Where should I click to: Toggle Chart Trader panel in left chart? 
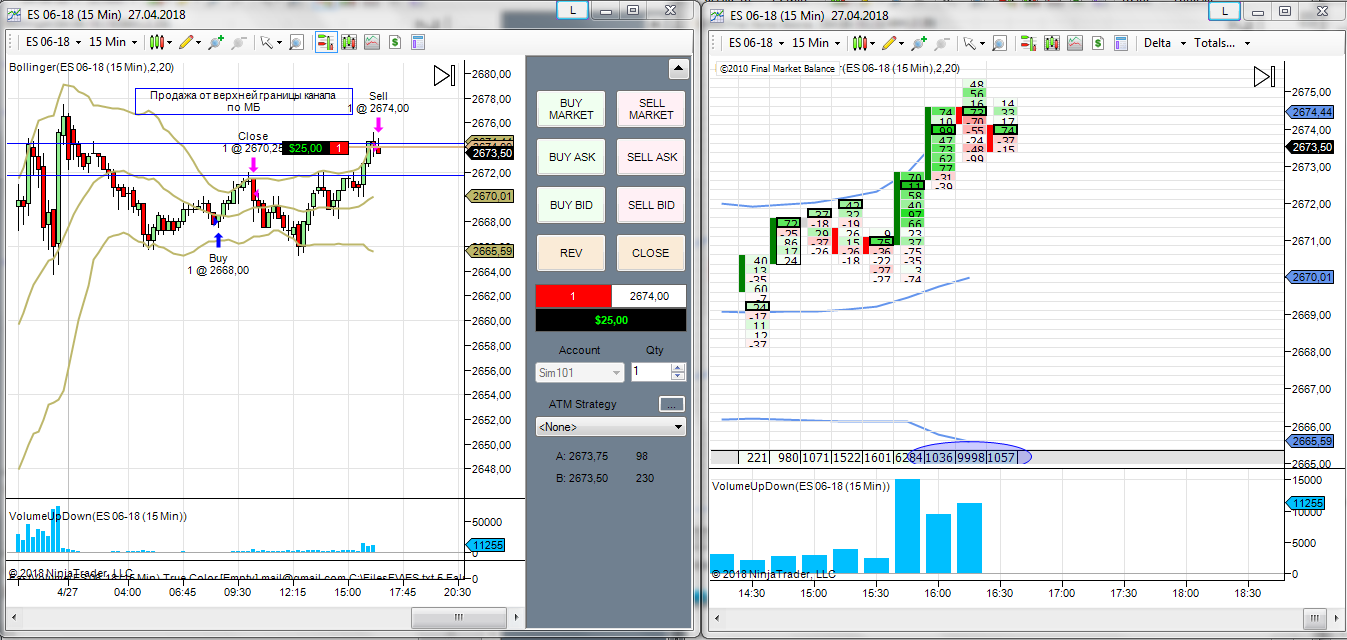tap(326, 42)
